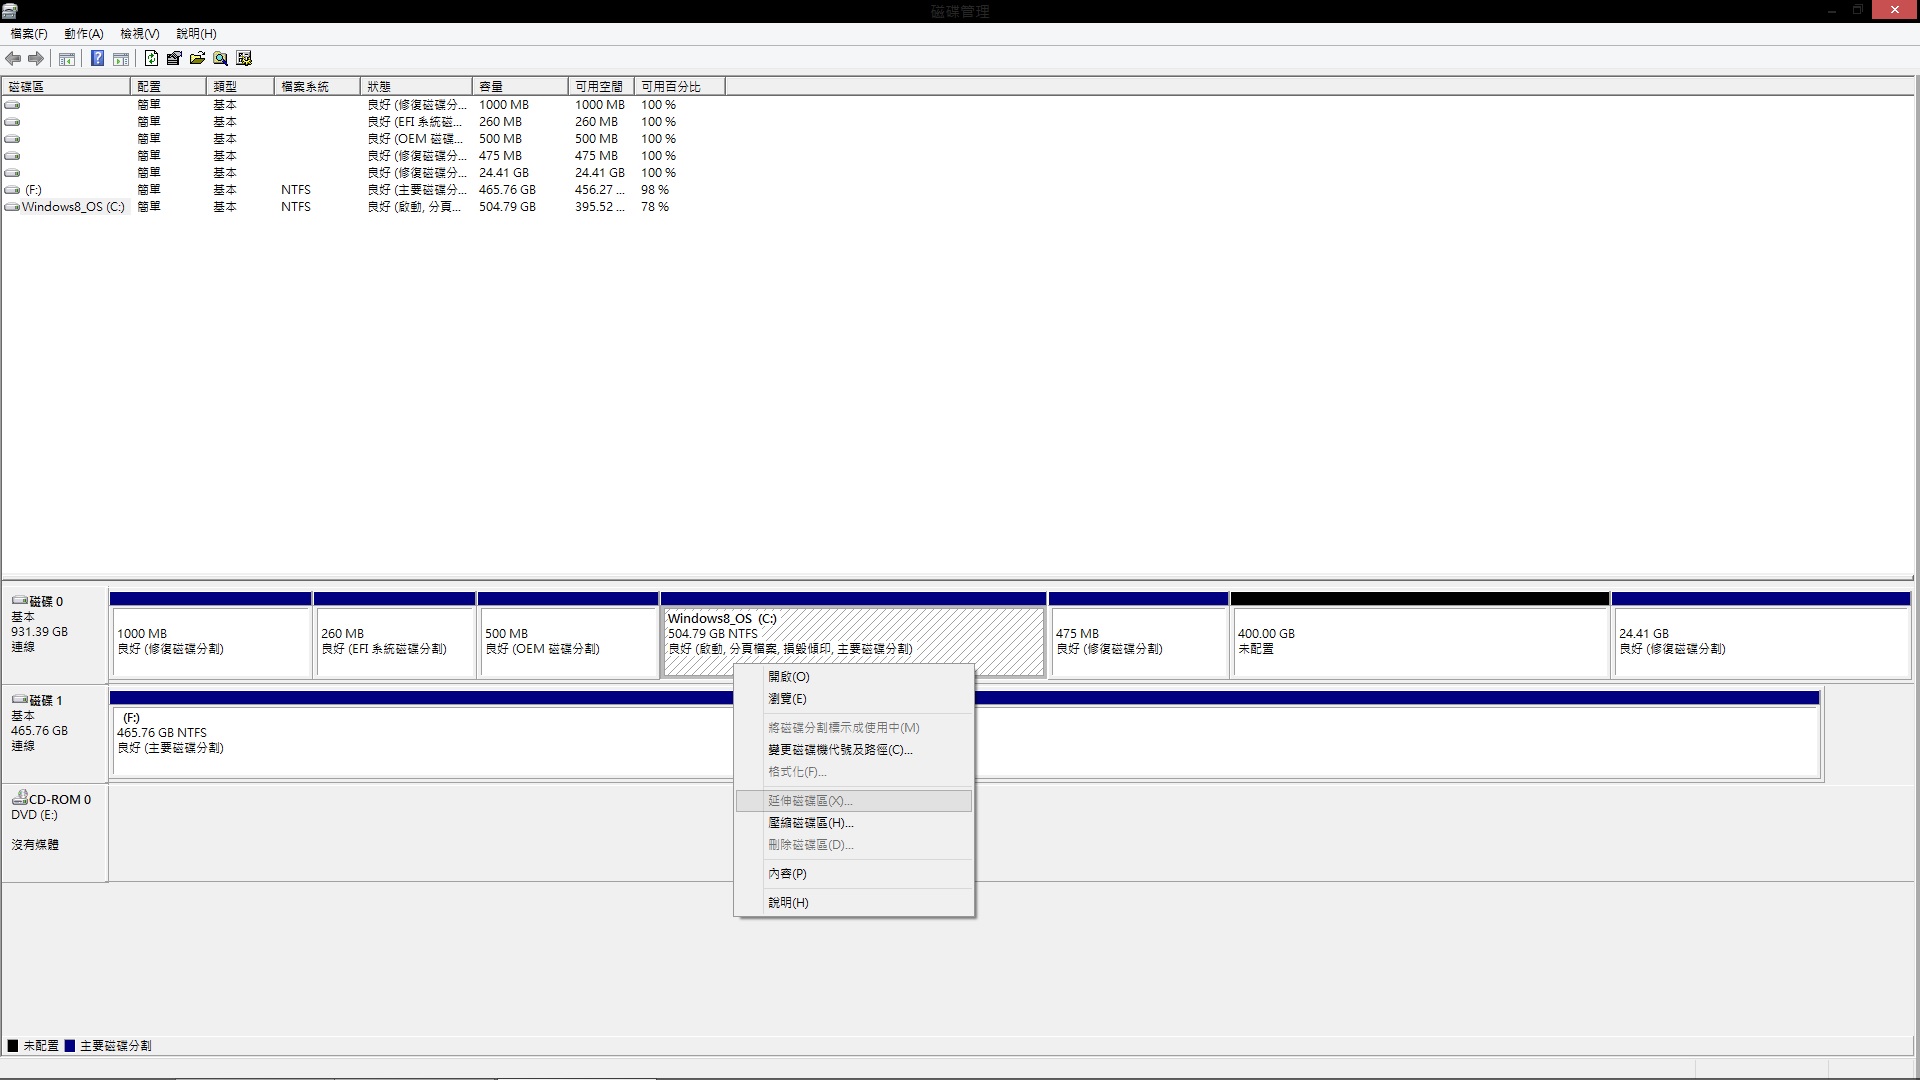This screenshot has height=1080, width=1920.
Task: Click the show/hide action pane icon
Action: click(121, 59)
